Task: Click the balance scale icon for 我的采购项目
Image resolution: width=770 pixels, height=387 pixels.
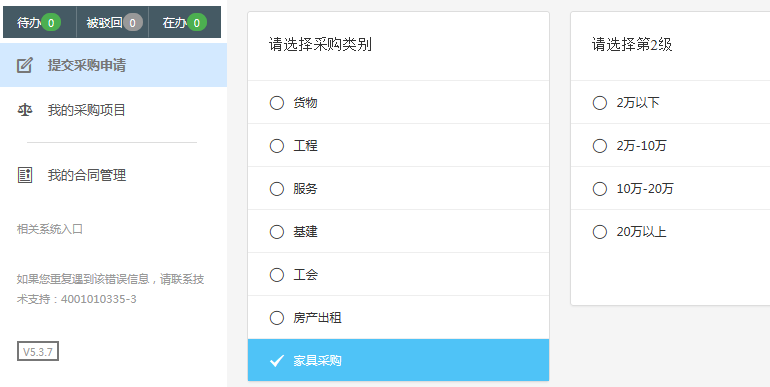Action: point(25,110)
